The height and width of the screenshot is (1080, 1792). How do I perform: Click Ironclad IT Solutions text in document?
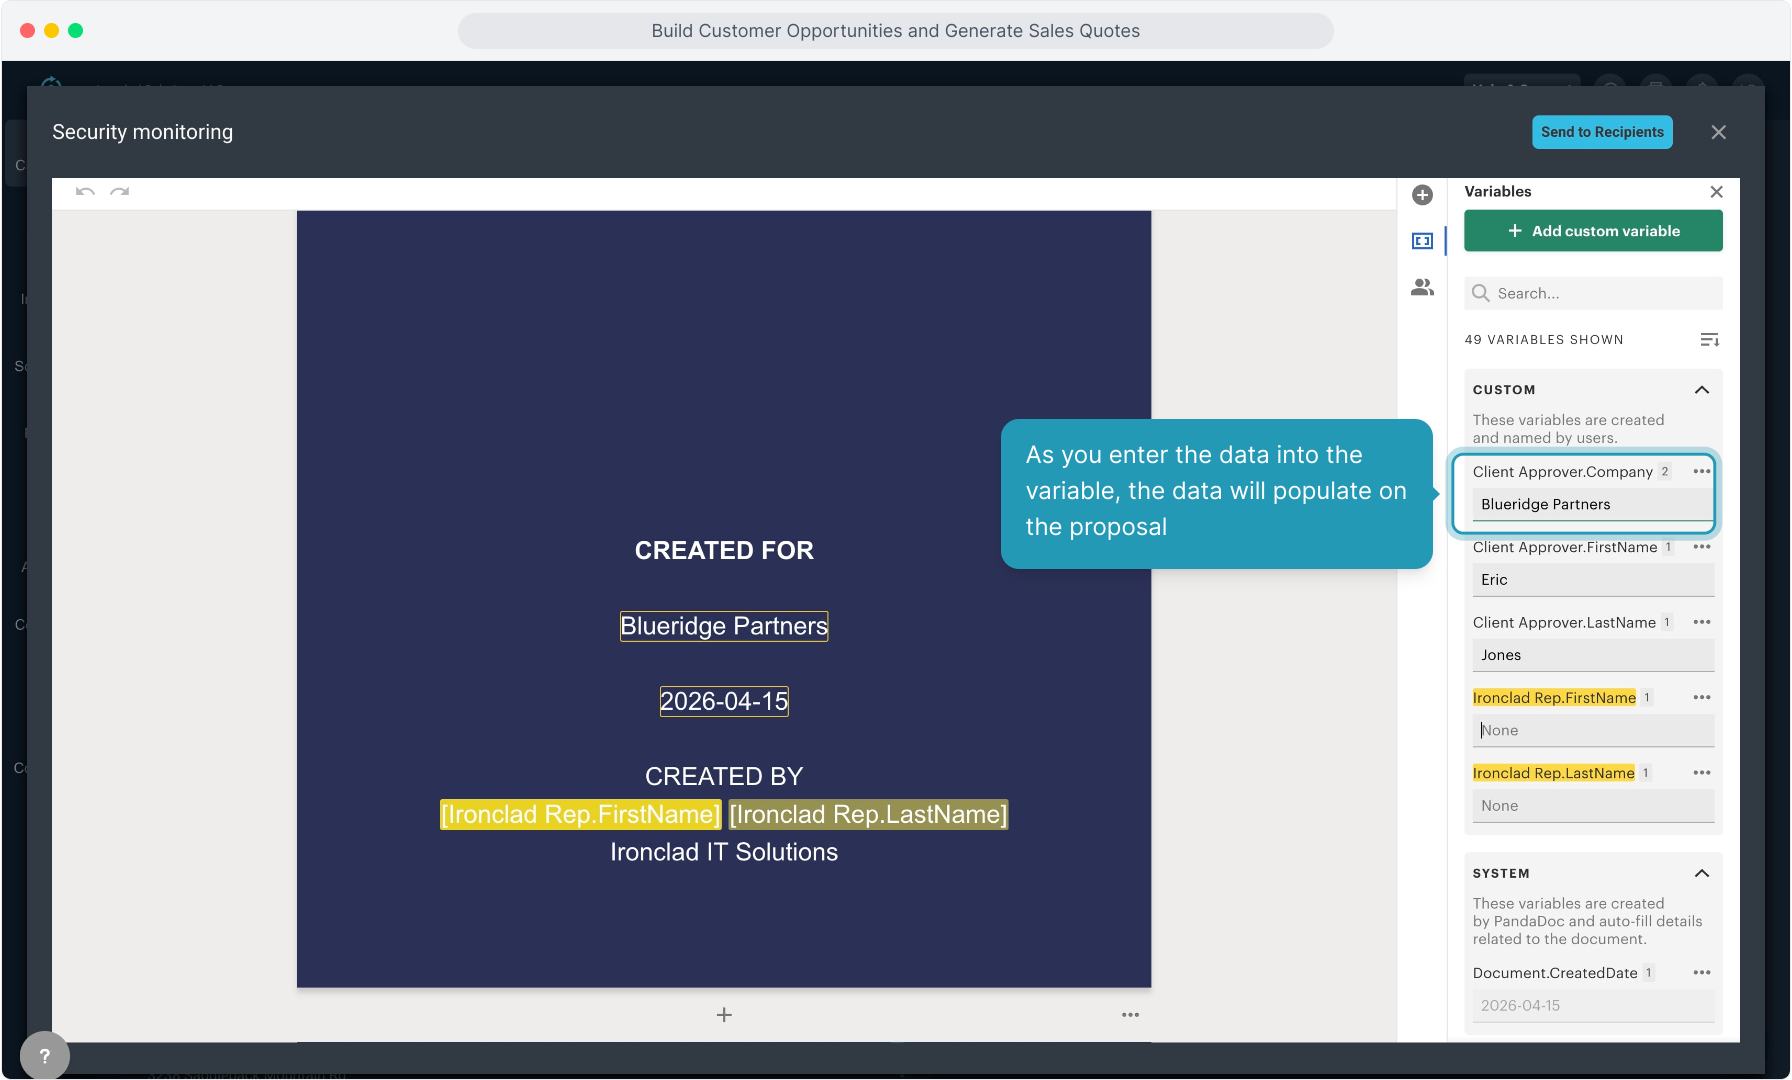(x=724, y=852)
